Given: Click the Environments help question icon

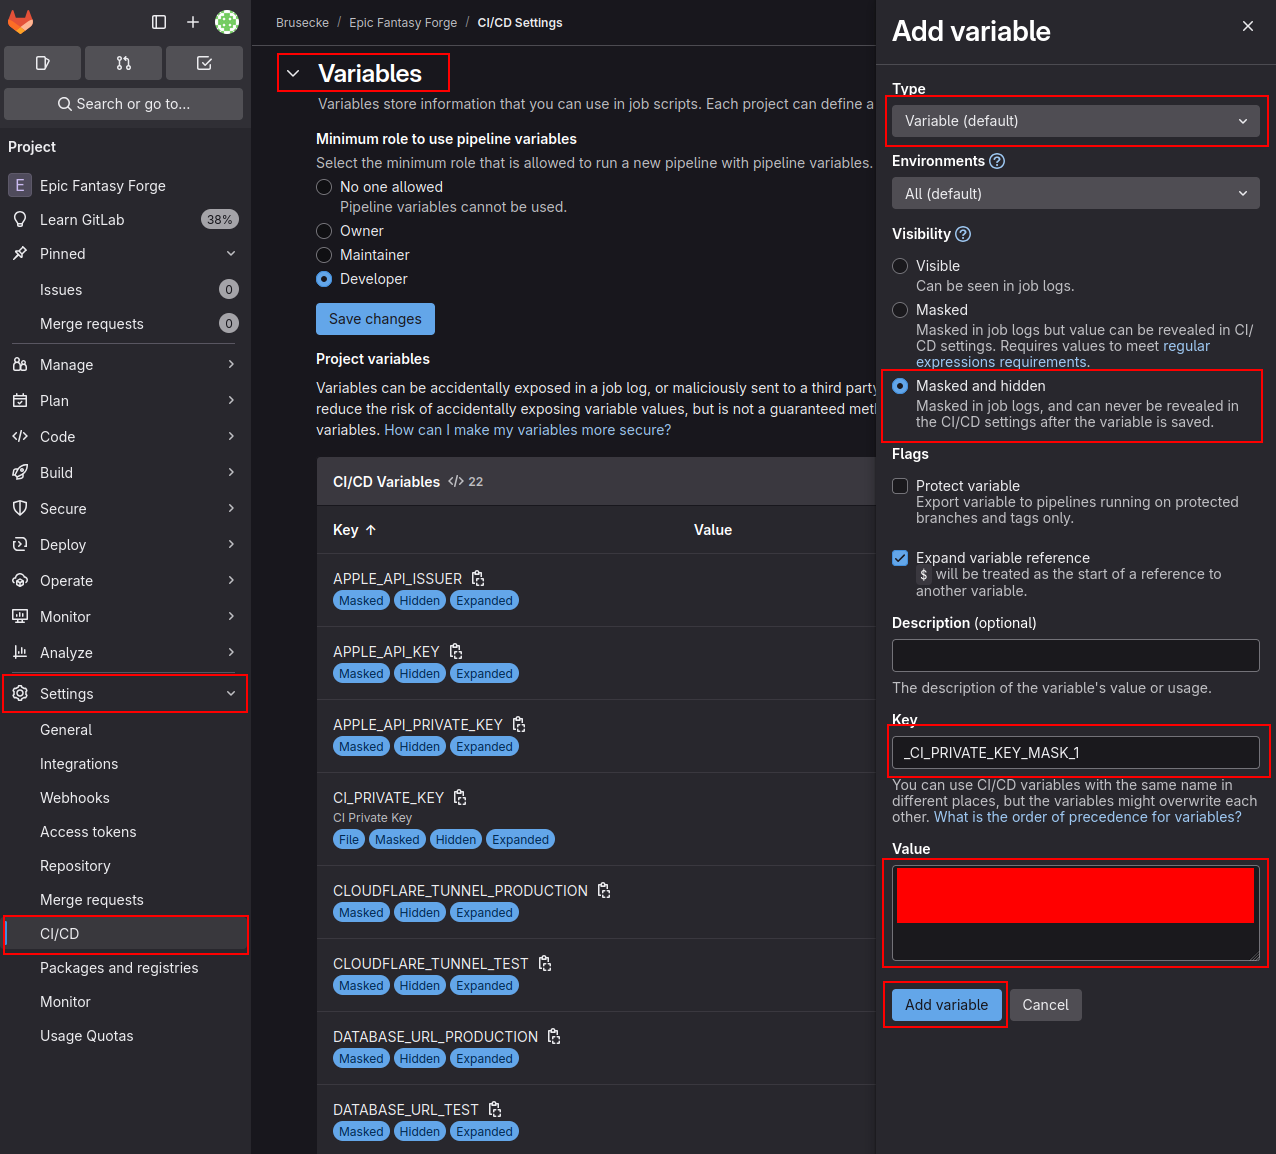Looking at the screenshot, I should coord(997,161).
